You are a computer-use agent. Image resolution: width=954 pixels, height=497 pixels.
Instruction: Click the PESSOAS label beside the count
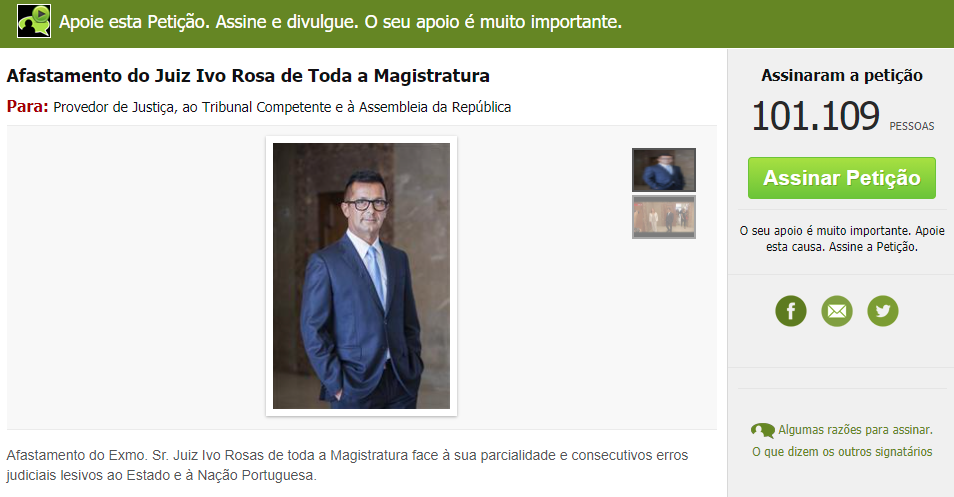[x=911, y=126]
